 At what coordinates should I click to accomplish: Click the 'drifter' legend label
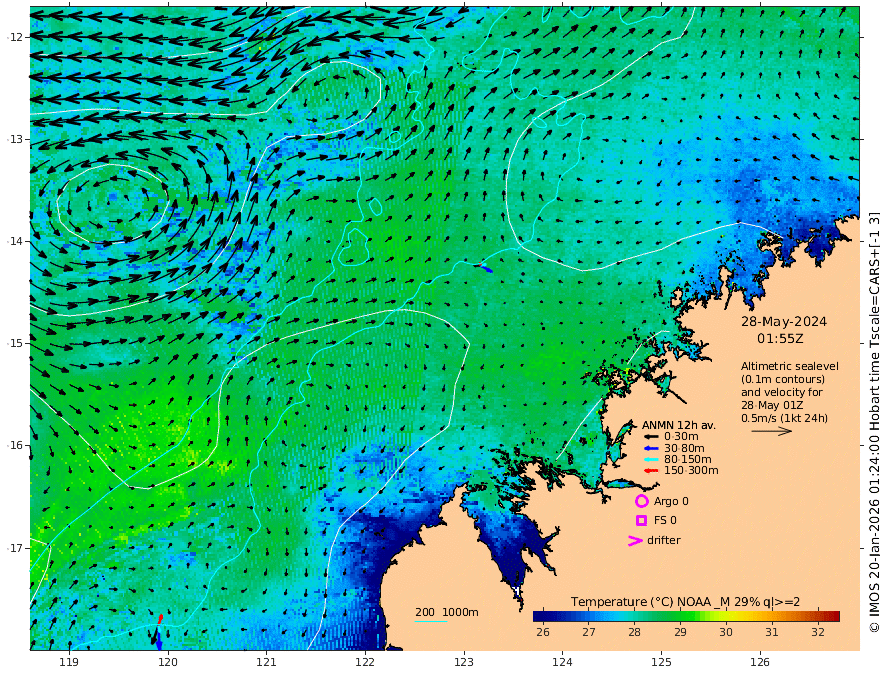tap(663, 540)
